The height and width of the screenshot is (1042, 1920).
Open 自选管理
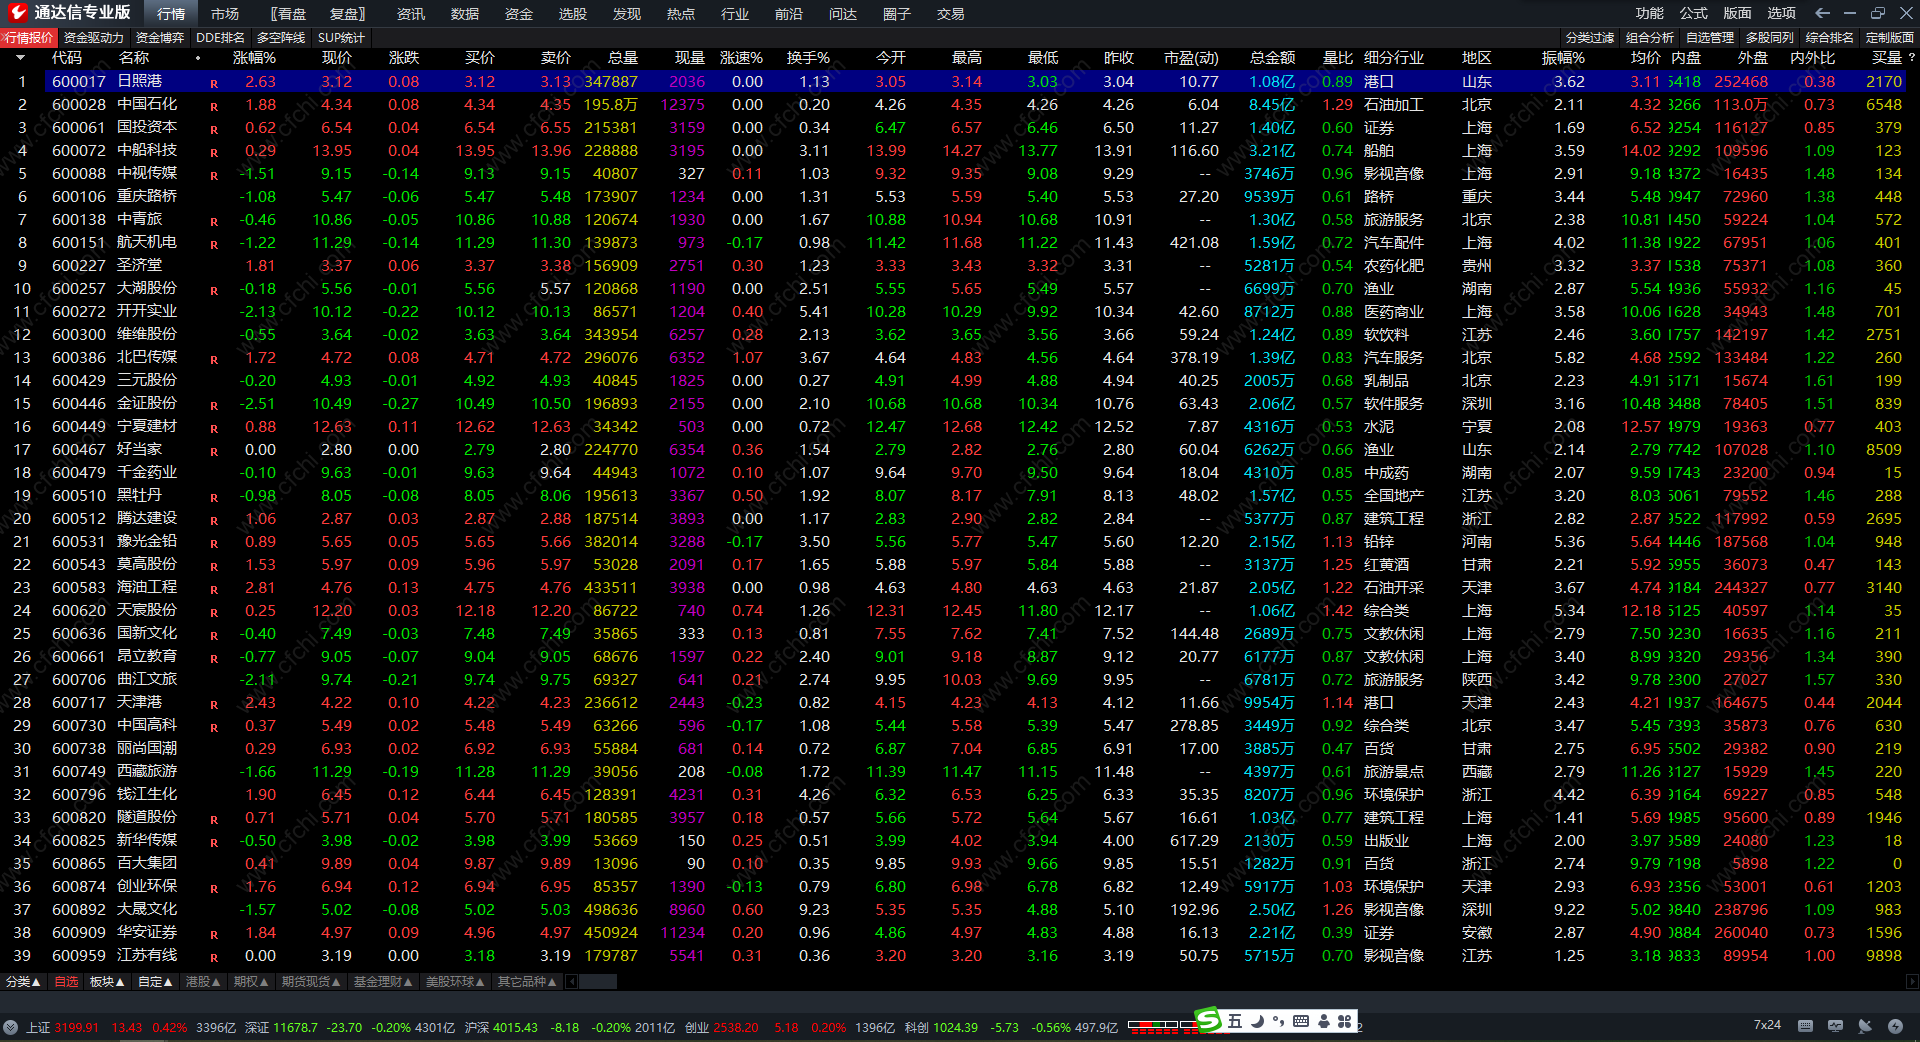1710,38
